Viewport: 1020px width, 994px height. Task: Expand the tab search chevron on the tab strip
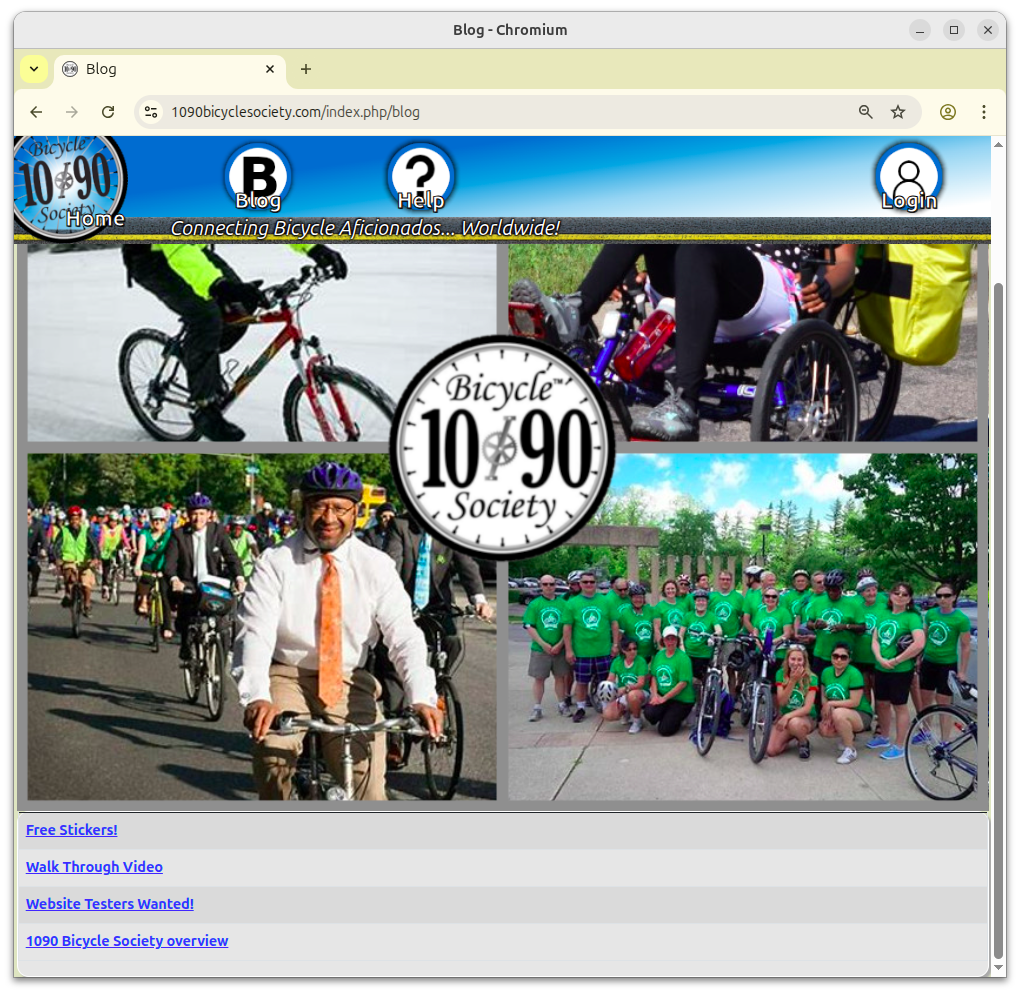(33, 69)
